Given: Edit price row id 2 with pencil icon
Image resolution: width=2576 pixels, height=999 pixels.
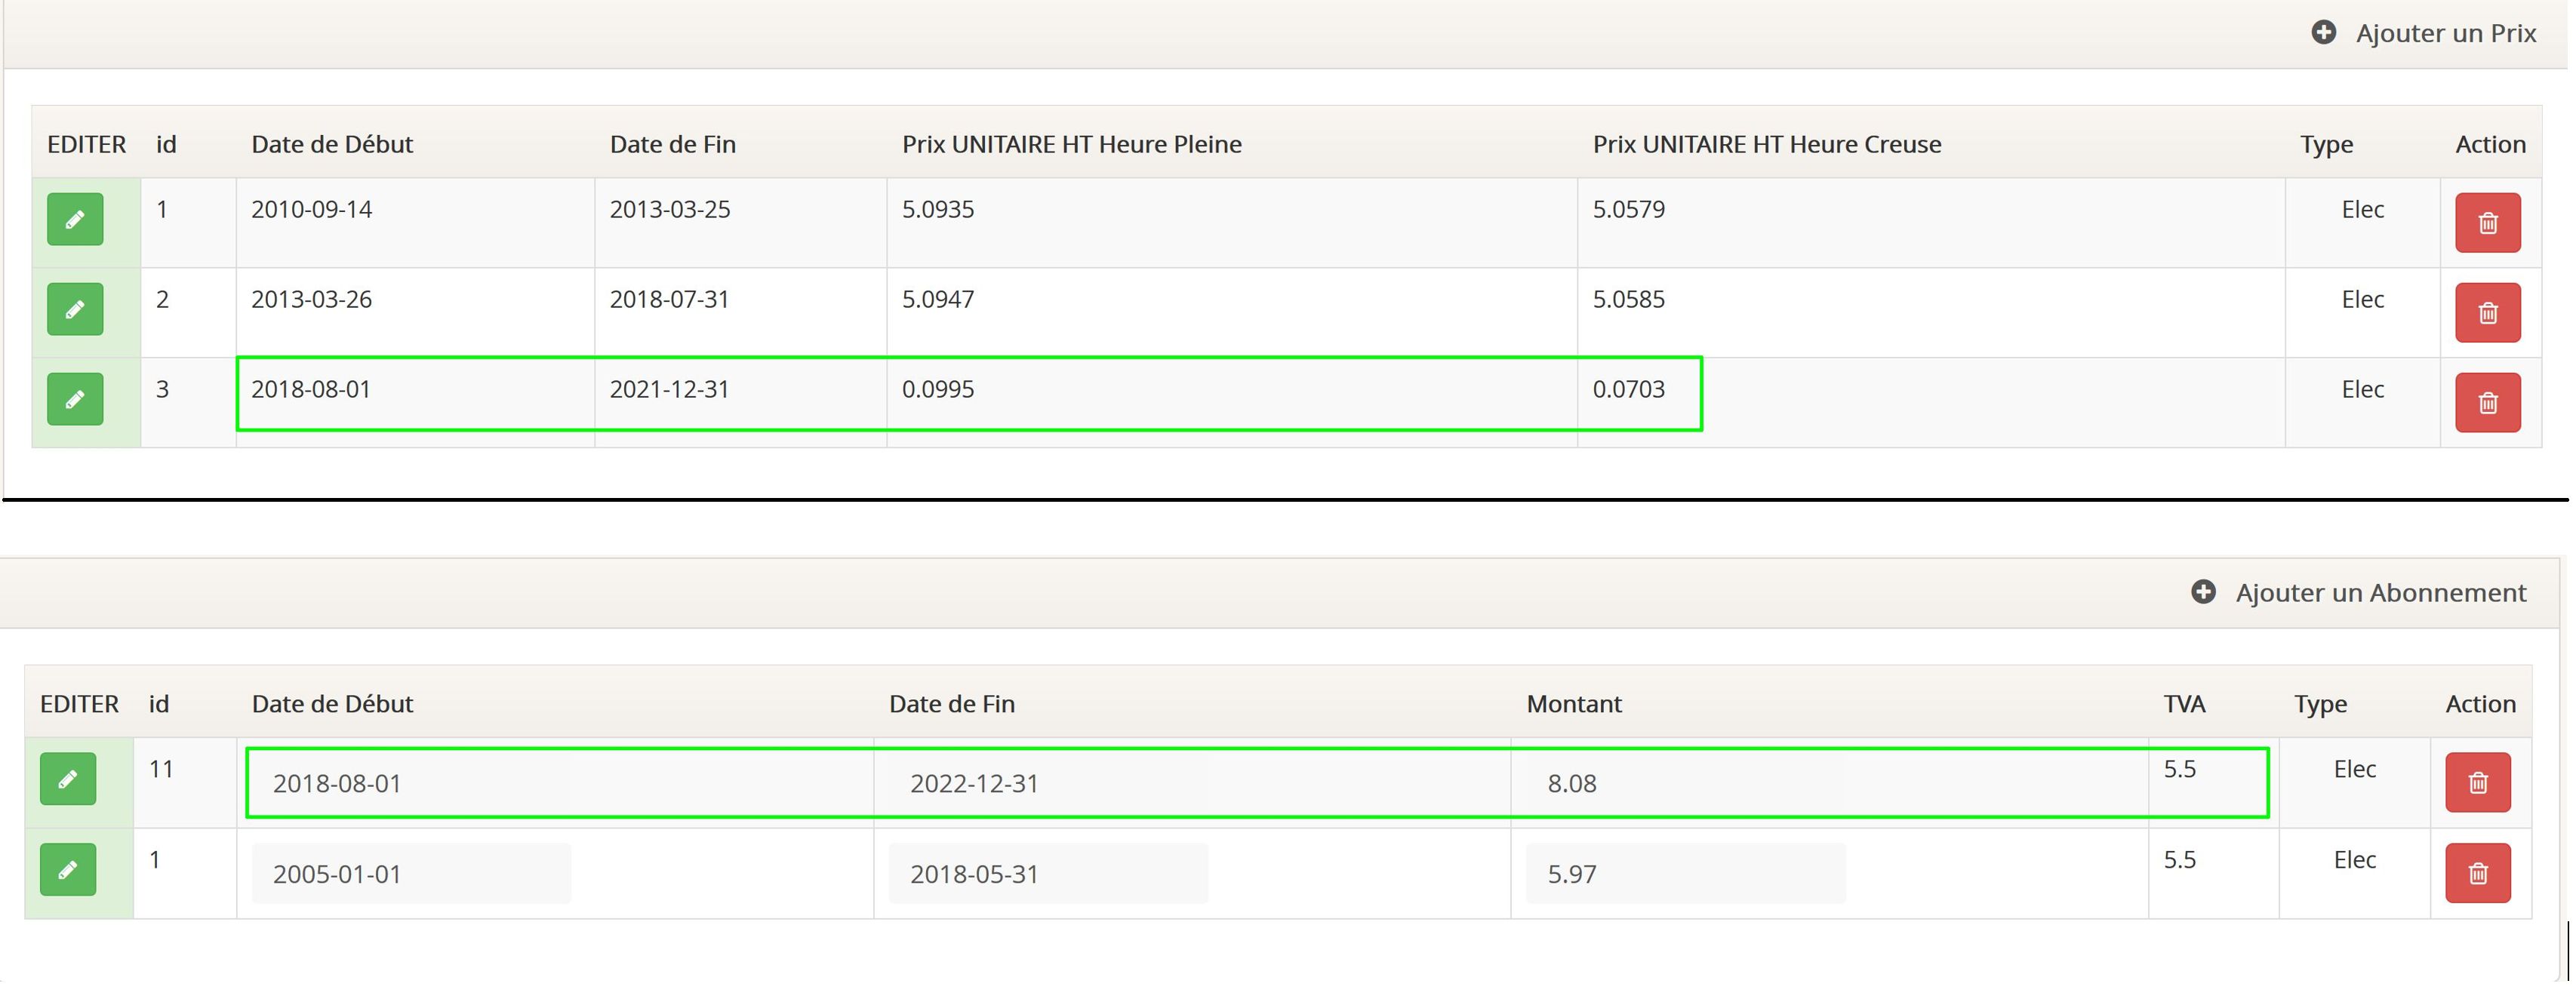Looking at the screenshot, I should coord(75,309).
